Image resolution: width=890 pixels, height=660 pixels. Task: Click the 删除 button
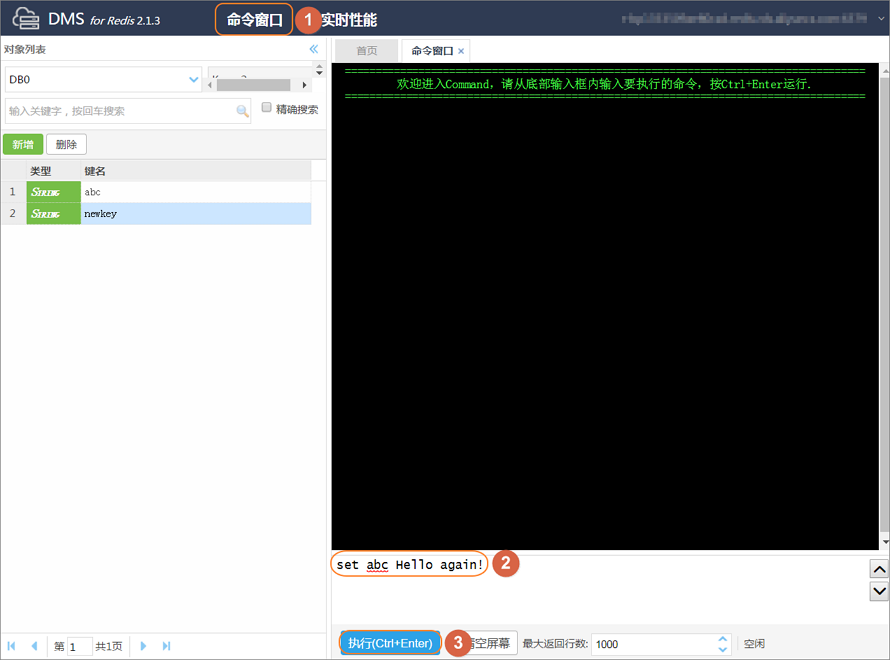[66, 144]
